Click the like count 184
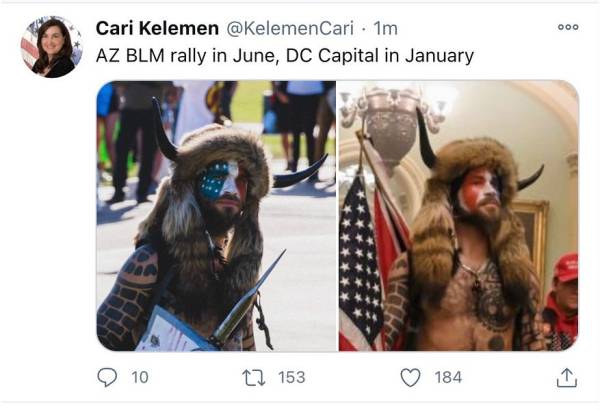Screen dimensions: 600x410 (x=448, y=377)
